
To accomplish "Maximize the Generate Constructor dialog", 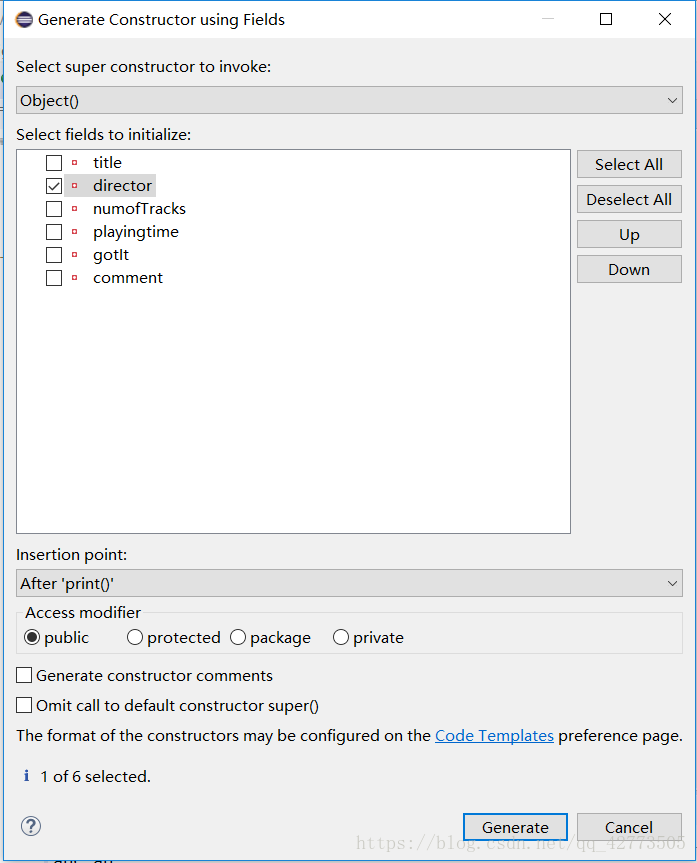I will pyautogui.click(x=606, y=19).
